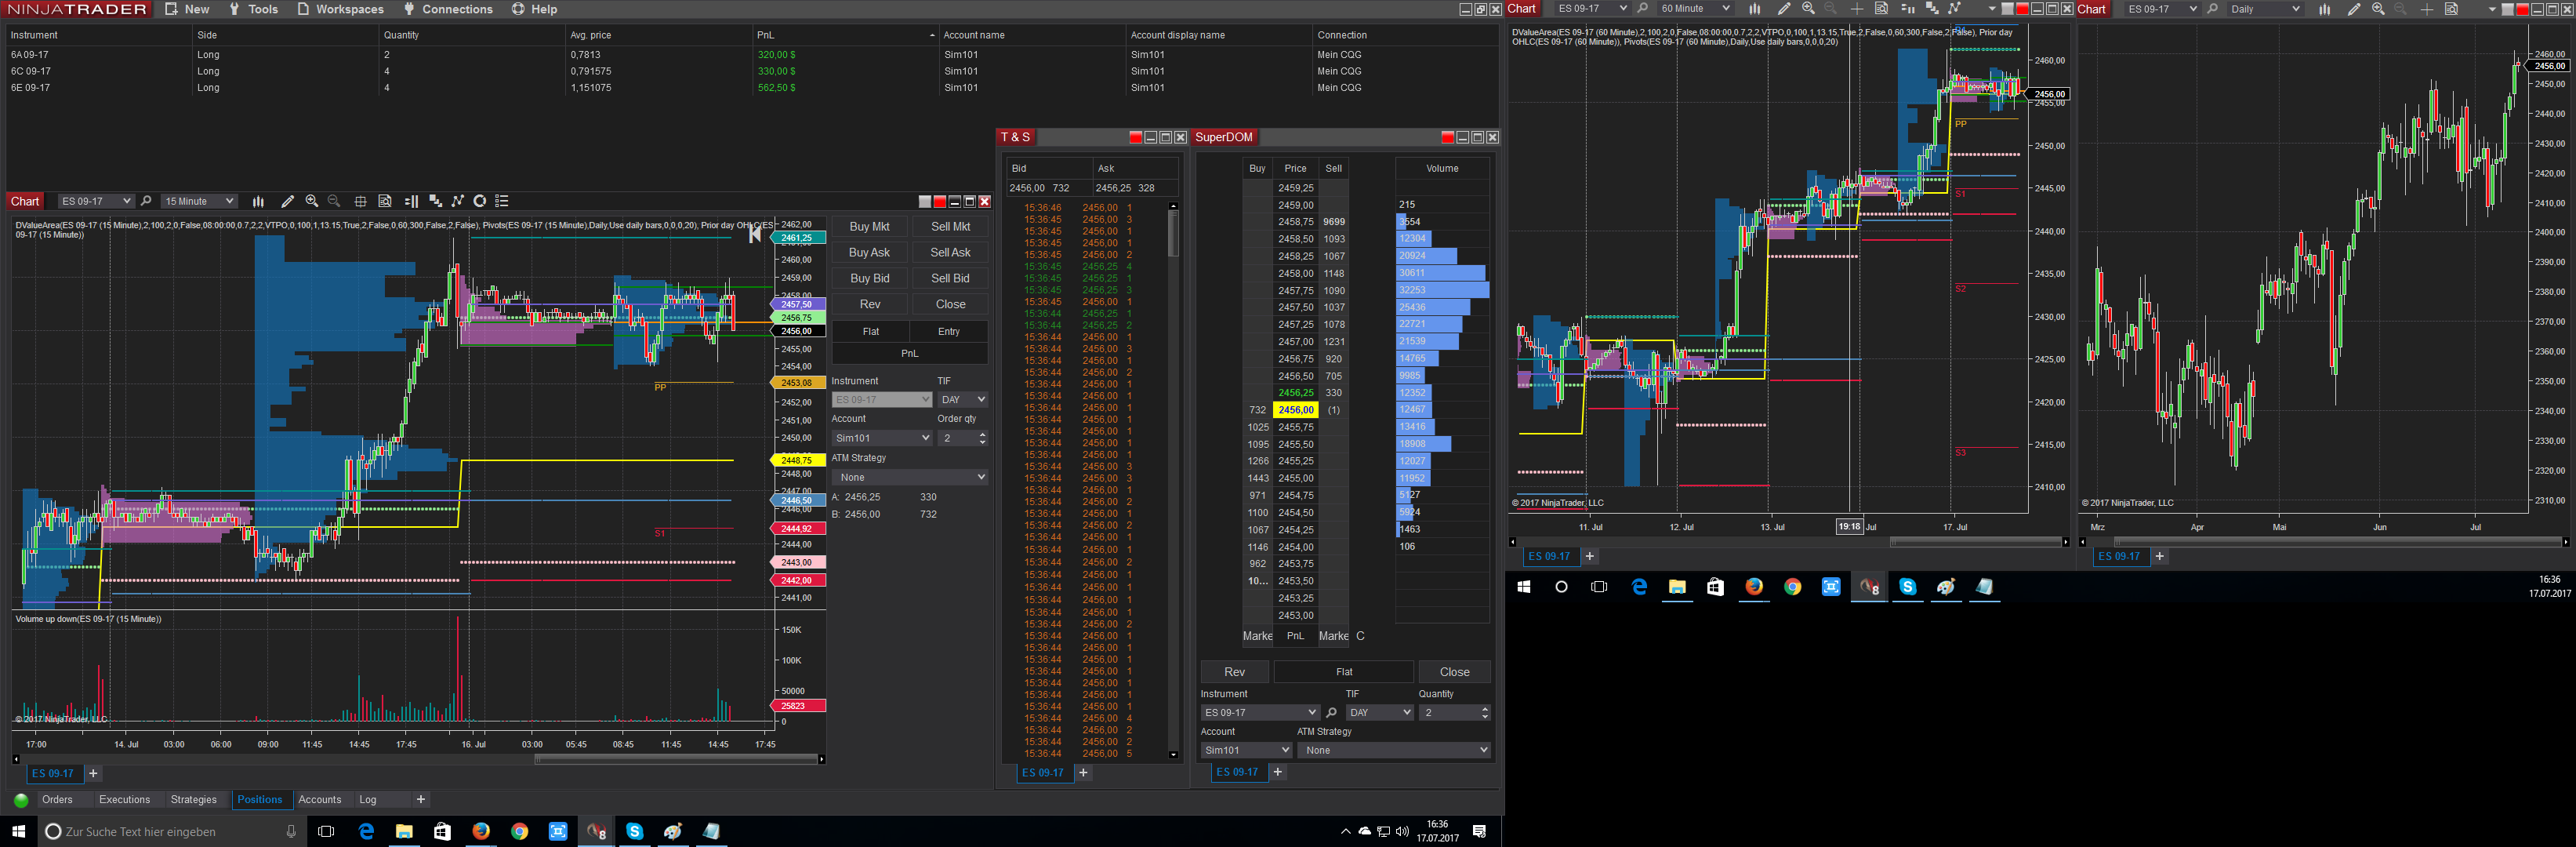The height and width of the screenshot is (847, 2576).
Task: Open Indicators dialog in 60 Minute chart
Action: point(1931,9)
